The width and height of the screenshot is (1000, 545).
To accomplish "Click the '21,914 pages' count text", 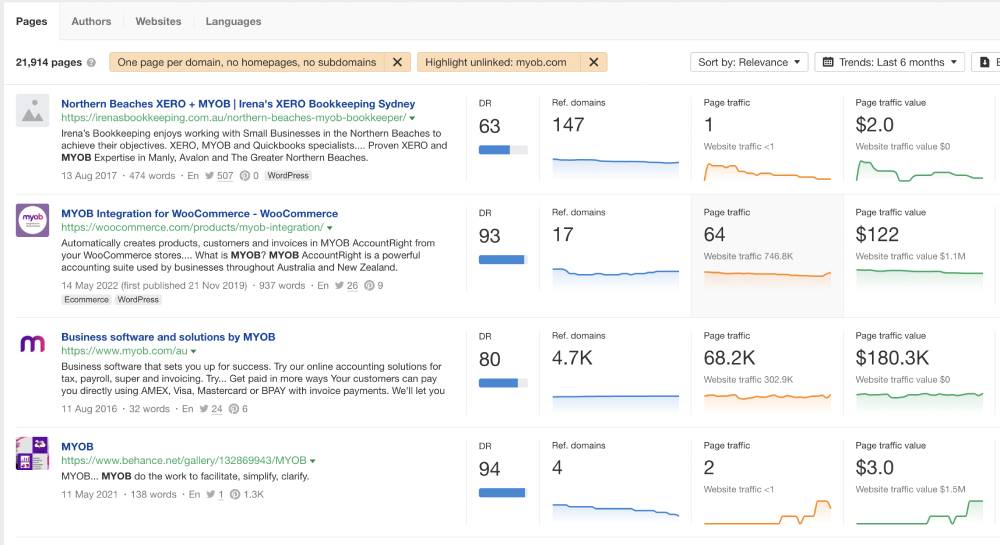I will pyautogui.click(x=48, y=62).
